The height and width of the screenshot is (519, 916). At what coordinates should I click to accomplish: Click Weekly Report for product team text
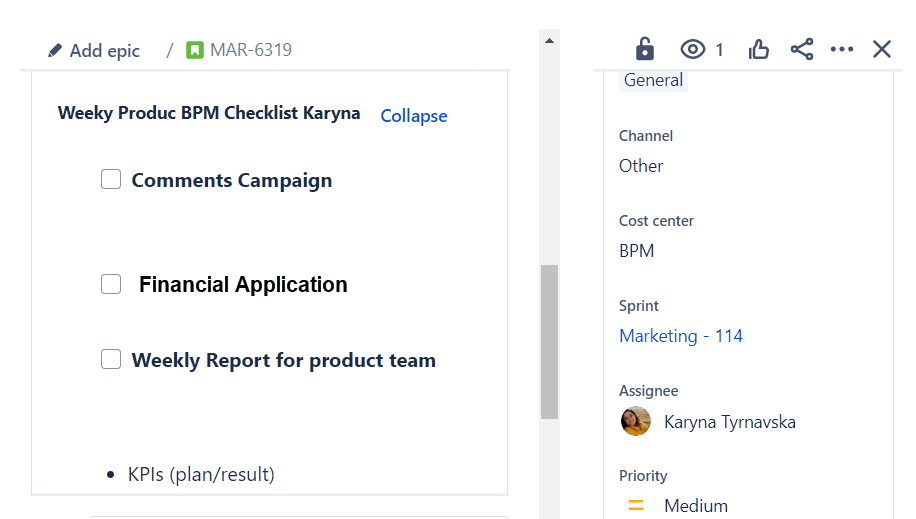pyautogui.click(x=283, y=360)
